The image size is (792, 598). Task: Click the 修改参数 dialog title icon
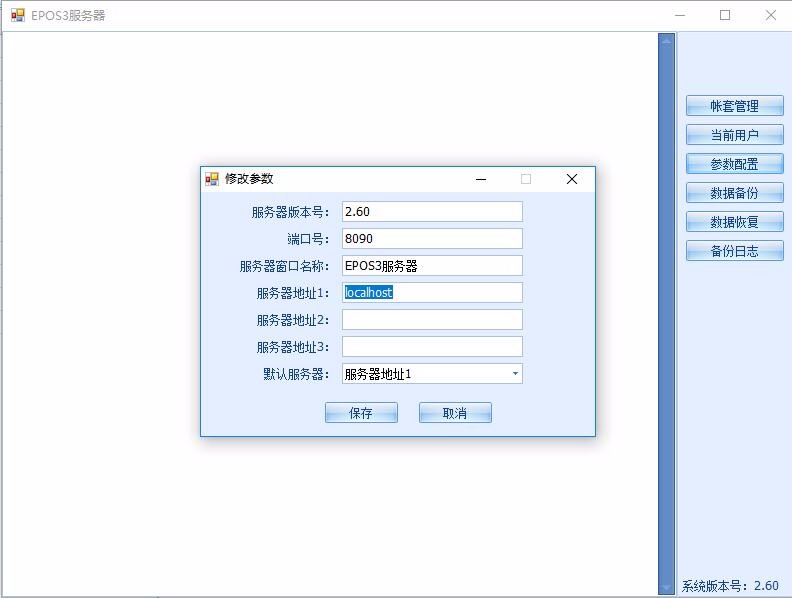[212, 178]
